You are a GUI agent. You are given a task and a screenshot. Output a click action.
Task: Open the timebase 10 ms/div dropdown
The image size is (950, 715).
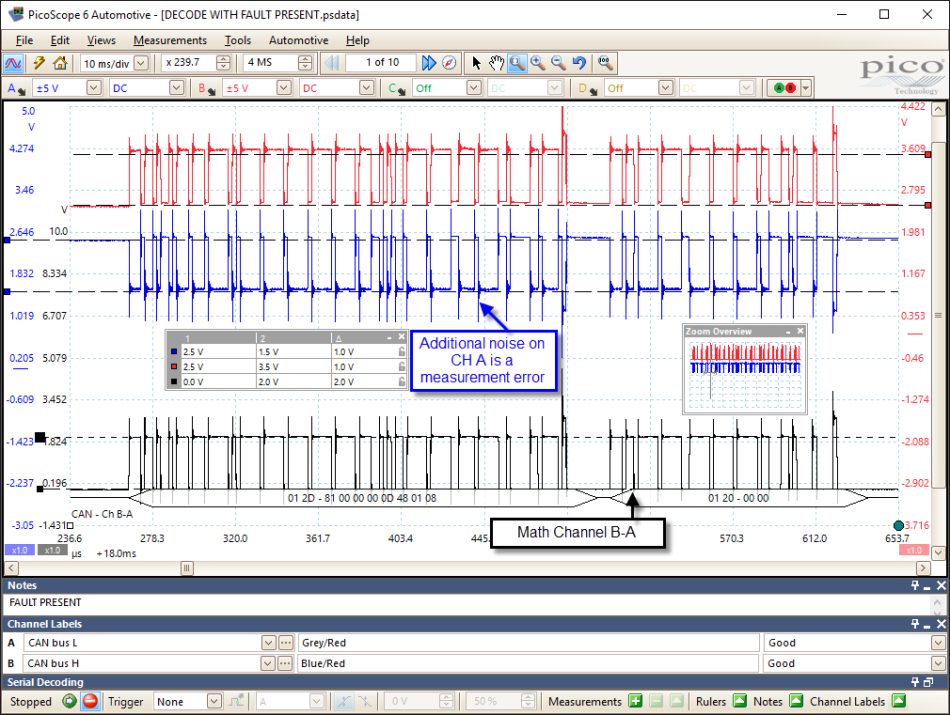[141, 63]
